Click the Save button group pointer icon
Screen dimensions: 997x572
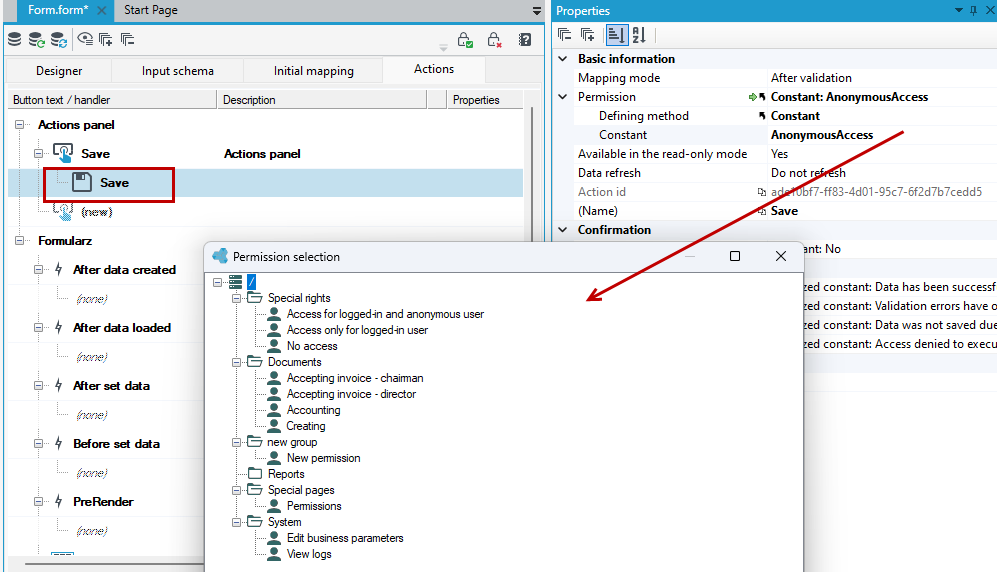pos(63,153)
